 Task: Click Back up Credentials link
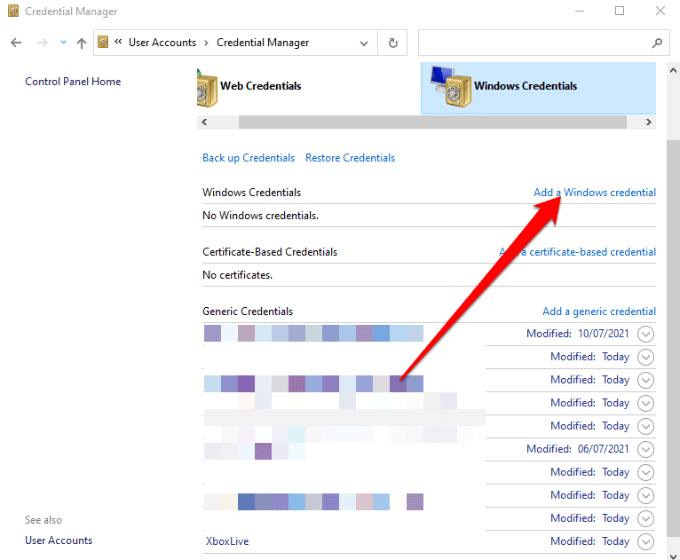pos(248,158)
